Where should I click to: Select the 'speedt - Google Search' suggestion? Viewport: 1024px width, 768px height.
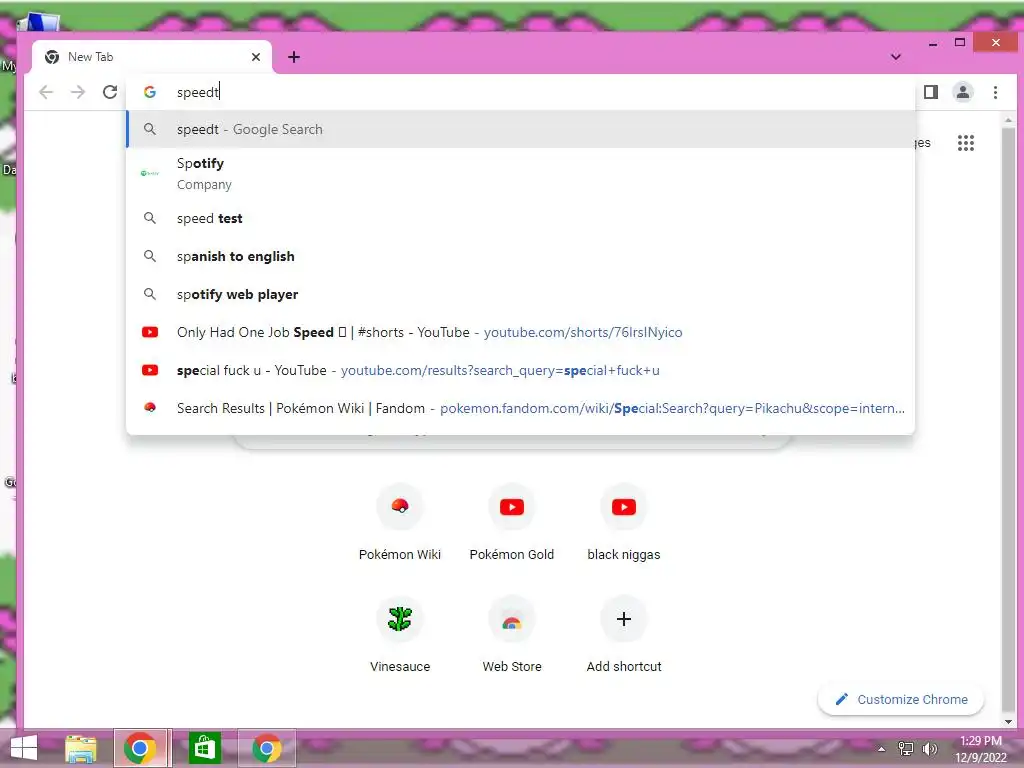pos(520,129)
